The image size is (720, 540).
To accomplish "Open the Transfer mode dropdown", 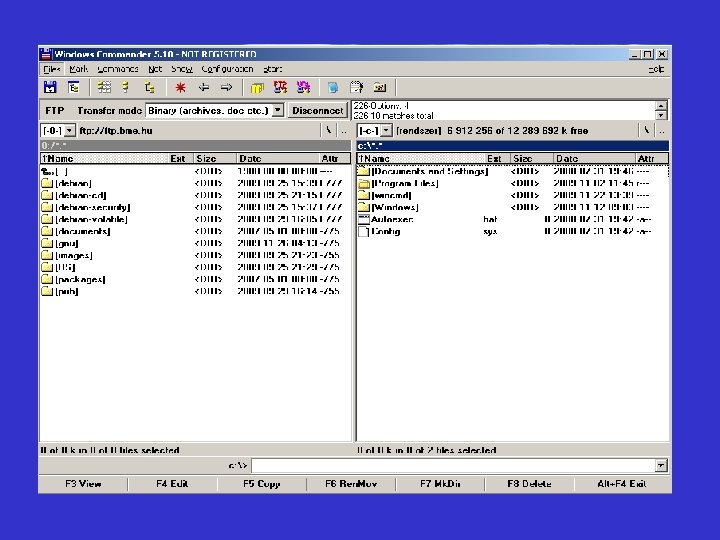I will [x=278, y=110].
